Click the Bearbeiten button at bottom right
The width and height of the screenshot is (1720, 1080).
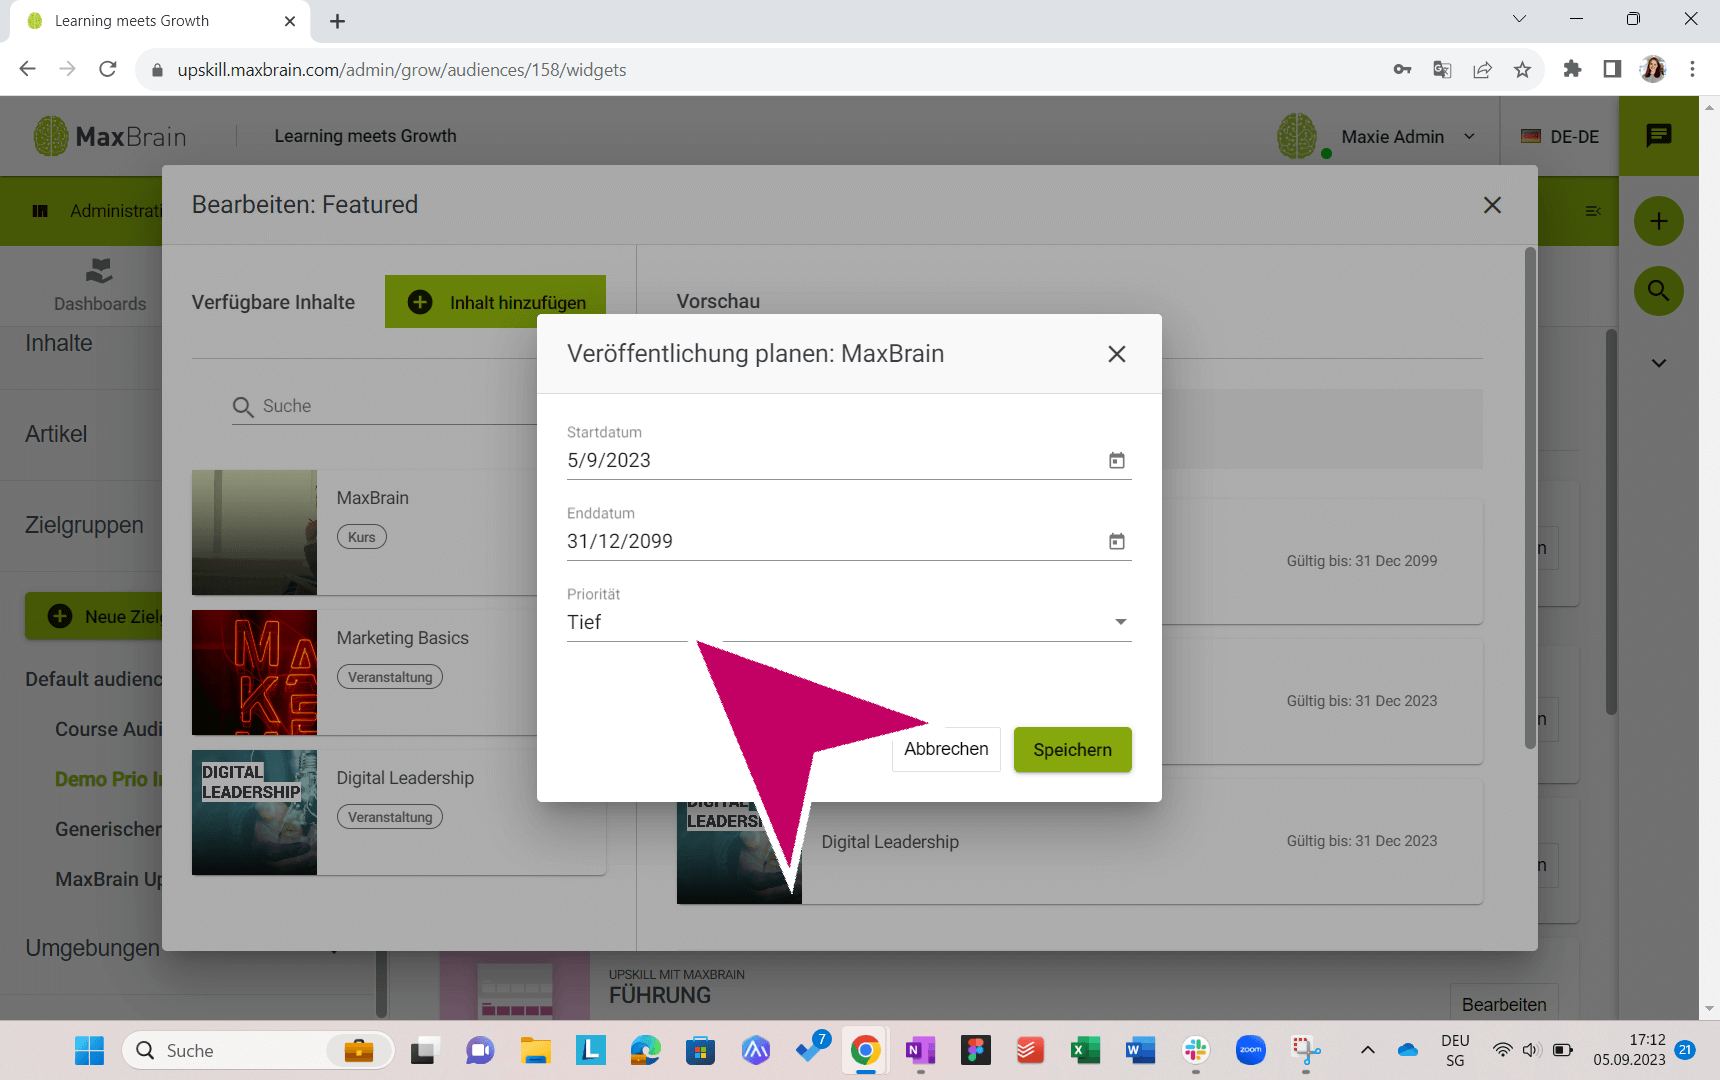click(x=1503, y=1004)
